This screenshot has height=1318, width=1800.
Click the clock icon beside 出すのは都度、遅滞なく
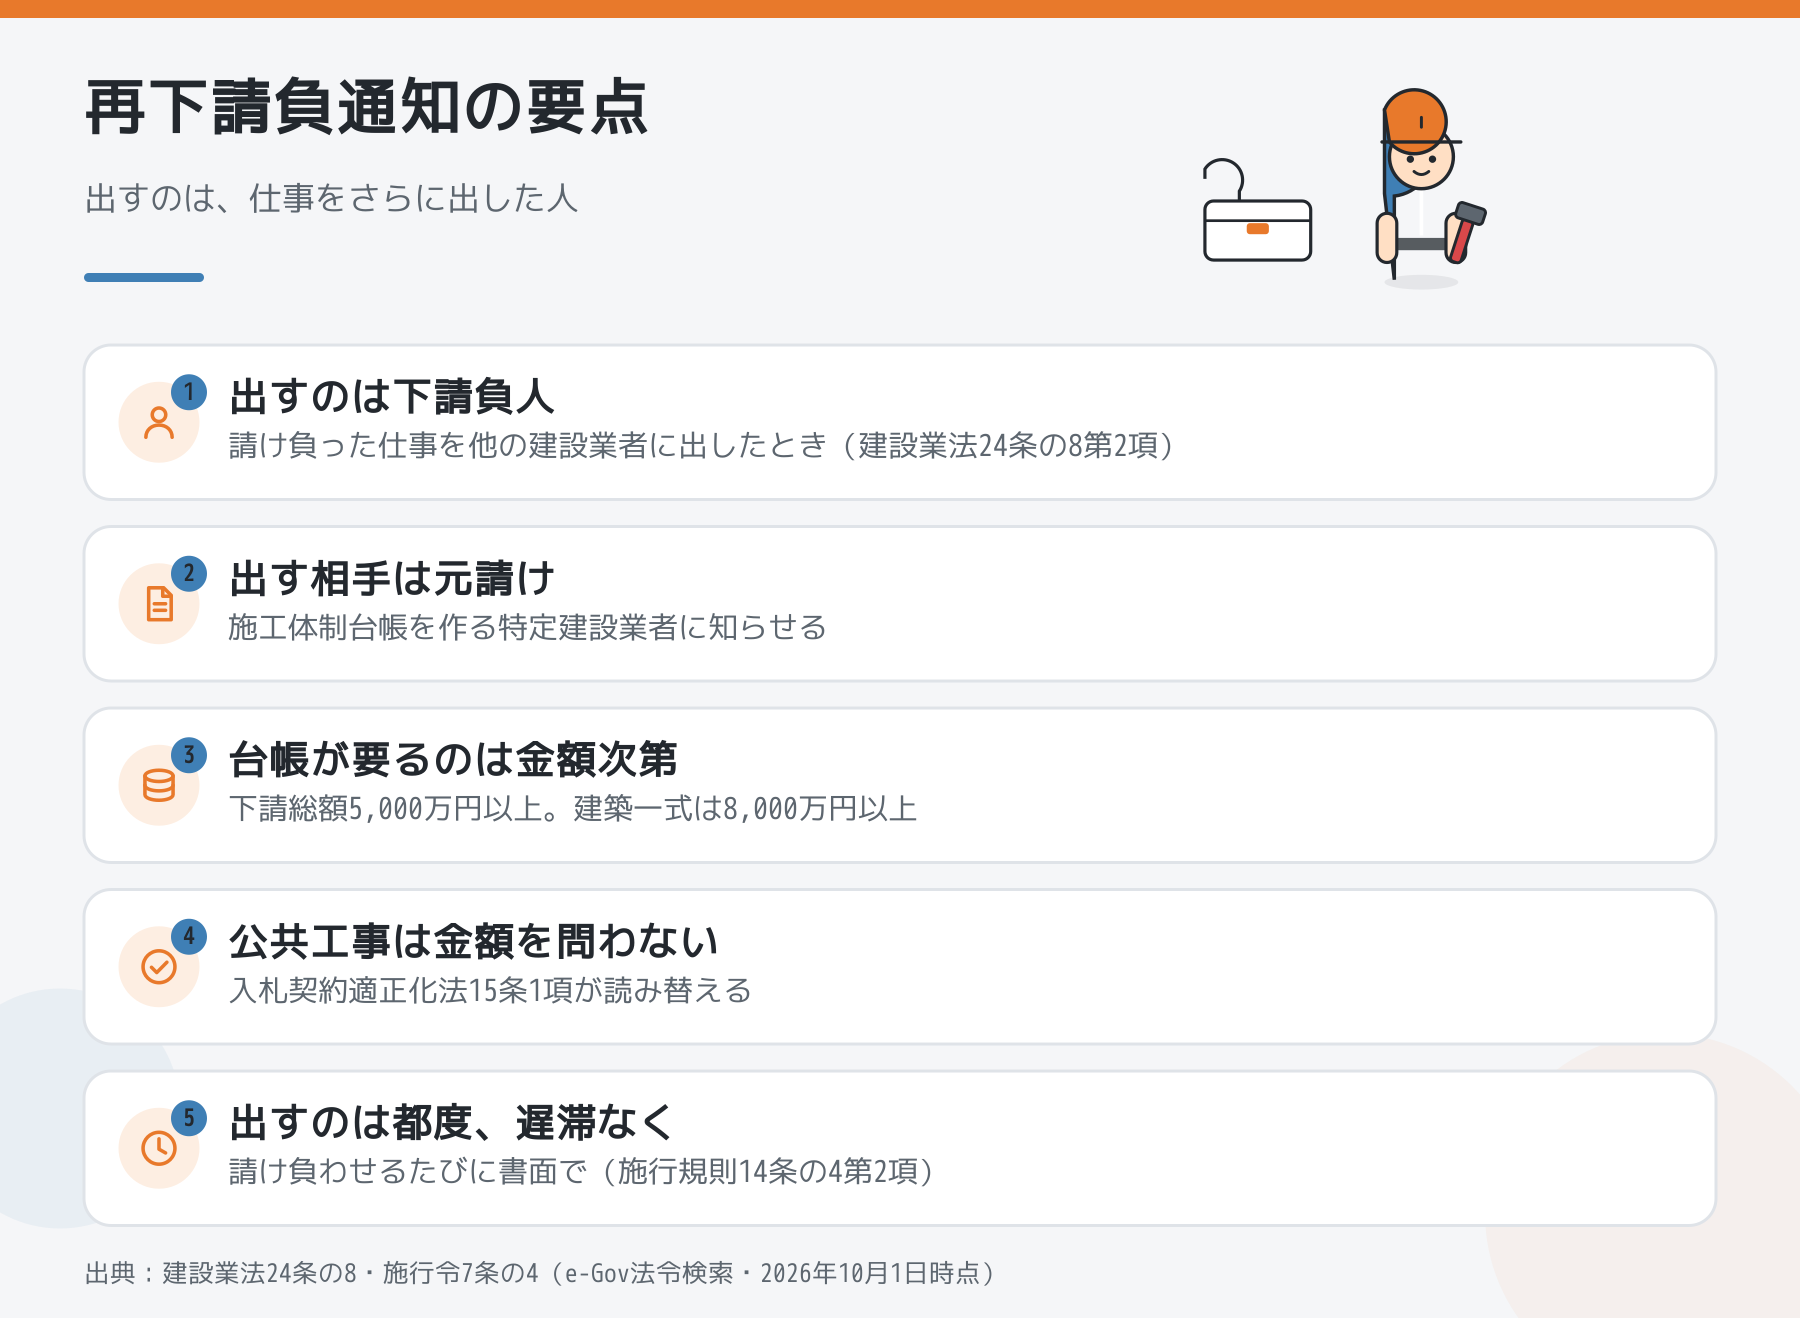tap(159, 1148)
